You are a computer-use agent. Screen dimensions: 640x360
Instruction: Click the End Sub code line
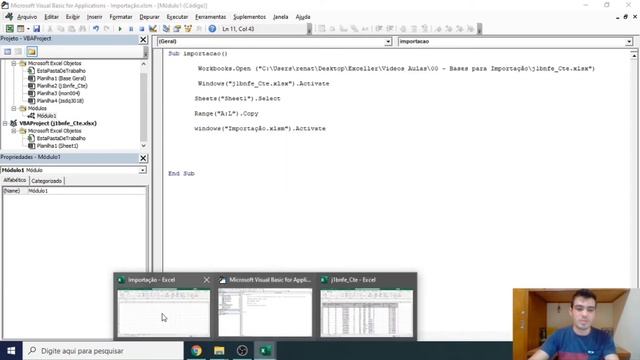(181, 173)
